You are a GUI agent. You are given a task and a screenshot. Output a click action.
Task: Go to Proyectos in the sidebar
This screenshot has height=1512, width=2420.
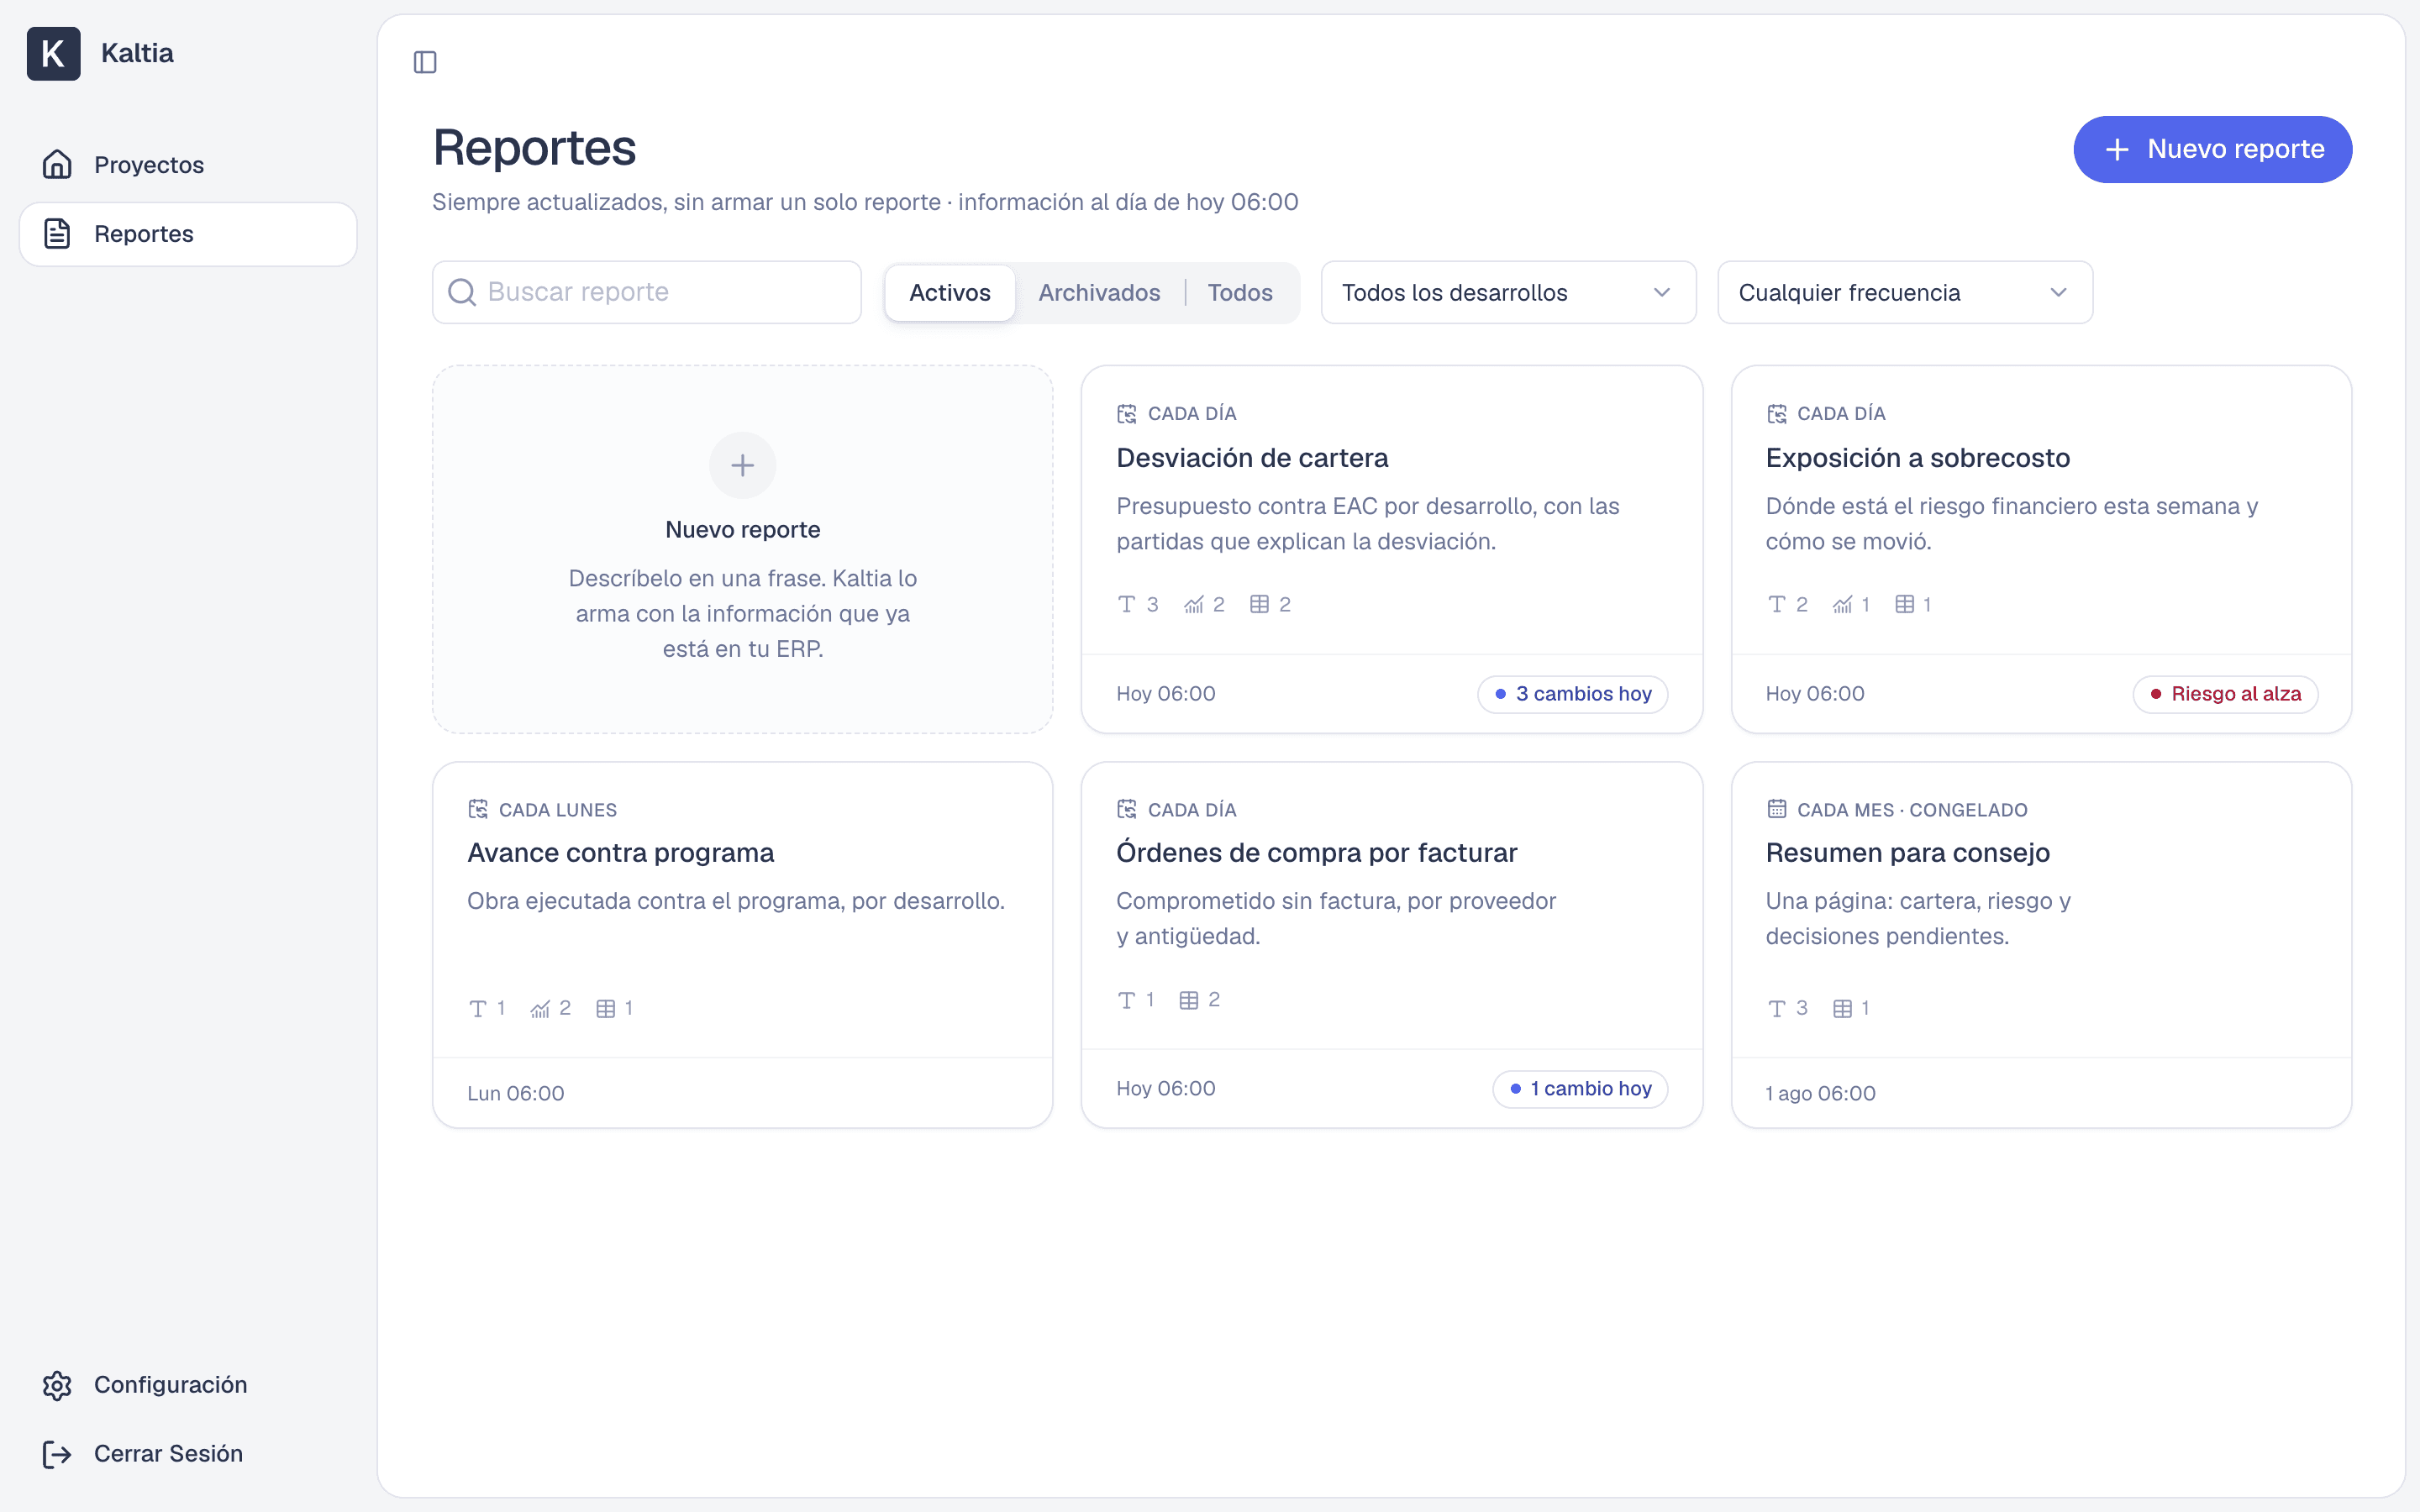click(188, 164)
